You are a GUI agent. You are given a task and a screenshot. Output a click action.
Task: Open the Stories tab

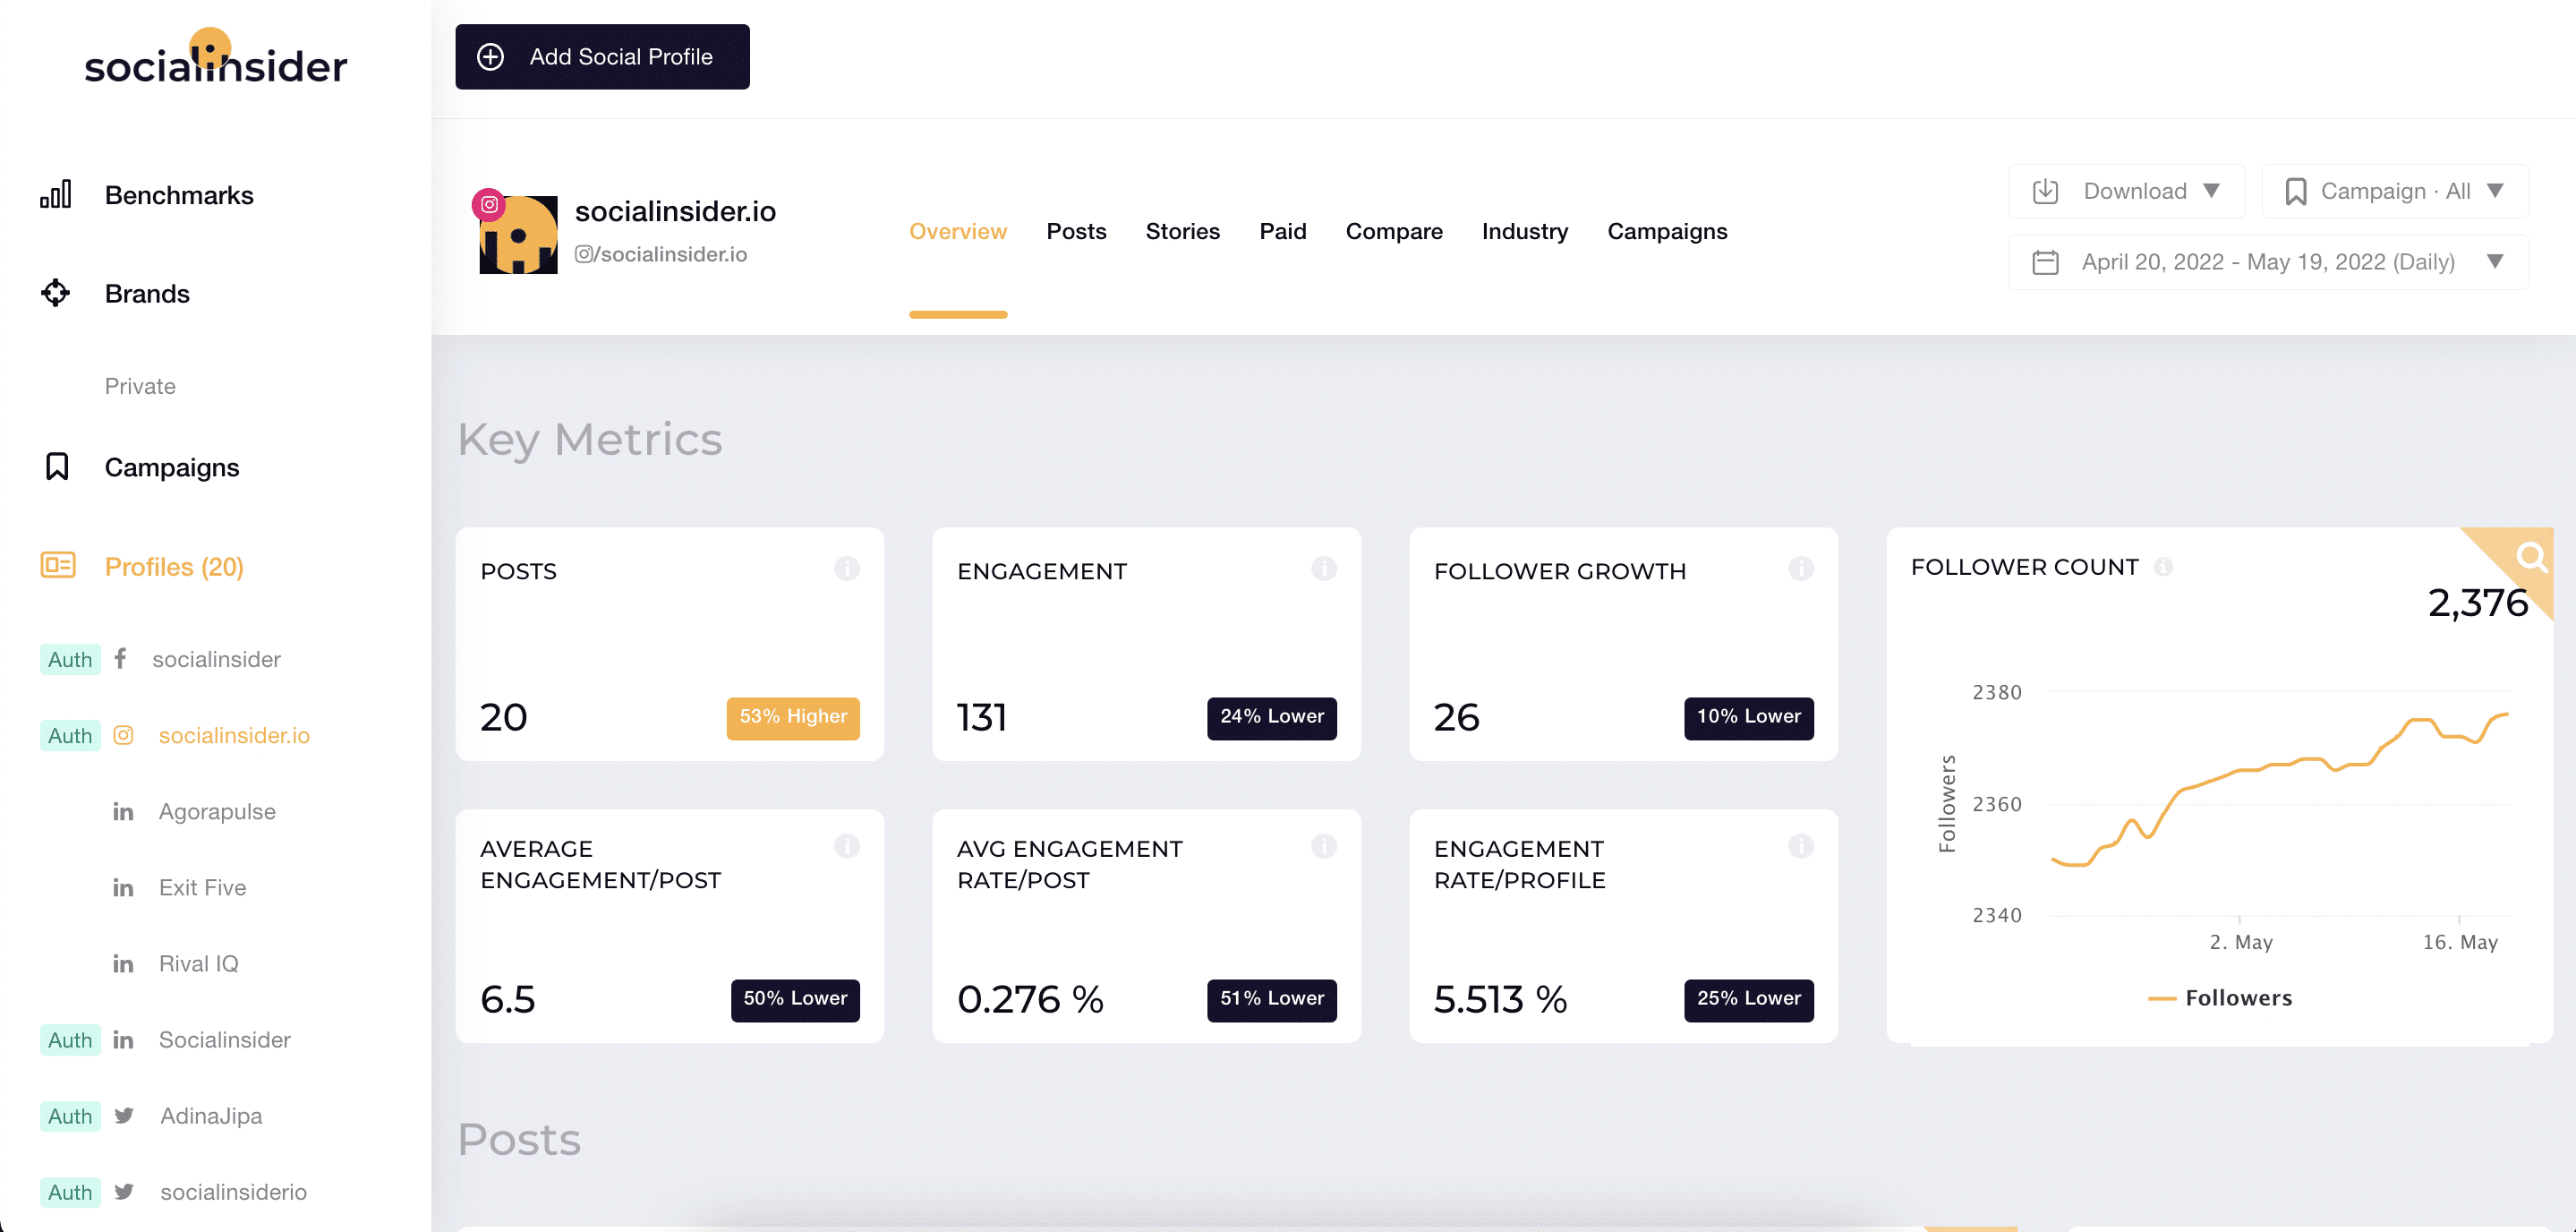tap(1182, 231)
